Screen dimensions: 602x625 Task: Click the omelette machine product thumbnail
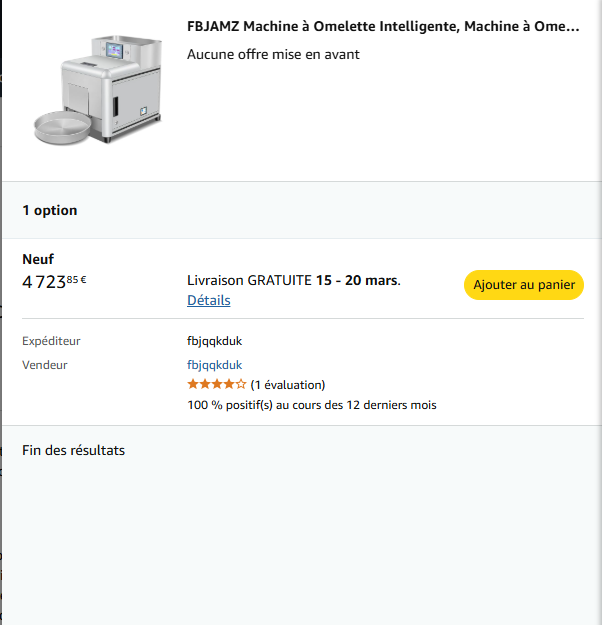point(98,88)
